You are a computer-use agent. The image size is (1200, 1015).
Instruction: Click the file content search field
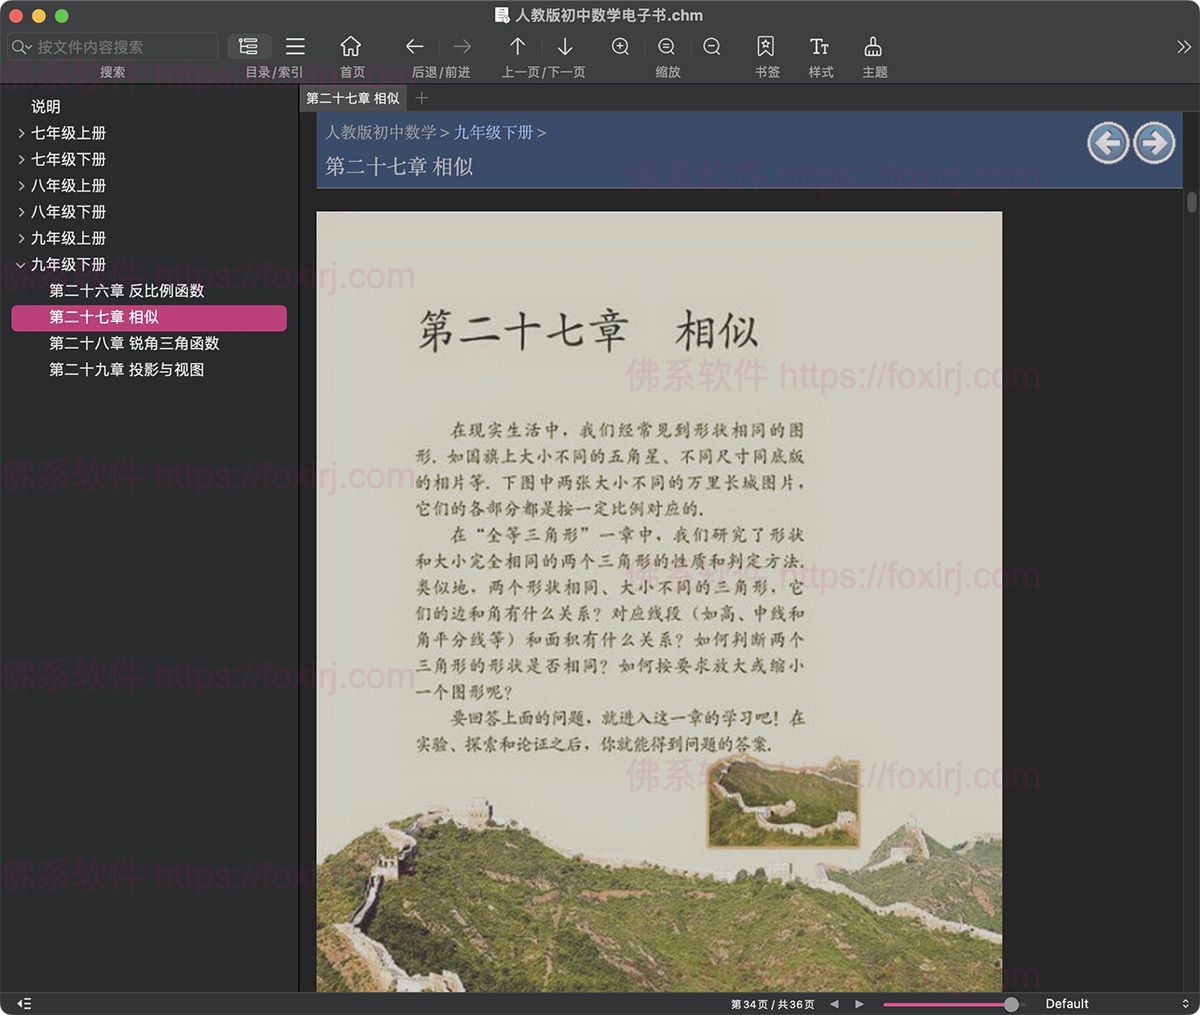[122, 47]
